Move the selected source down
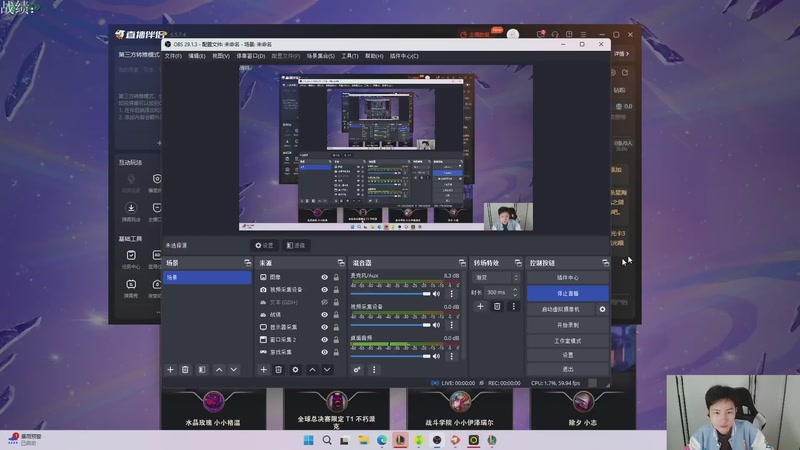The width and height of the screenshot is (800, 450). (327, 369)
